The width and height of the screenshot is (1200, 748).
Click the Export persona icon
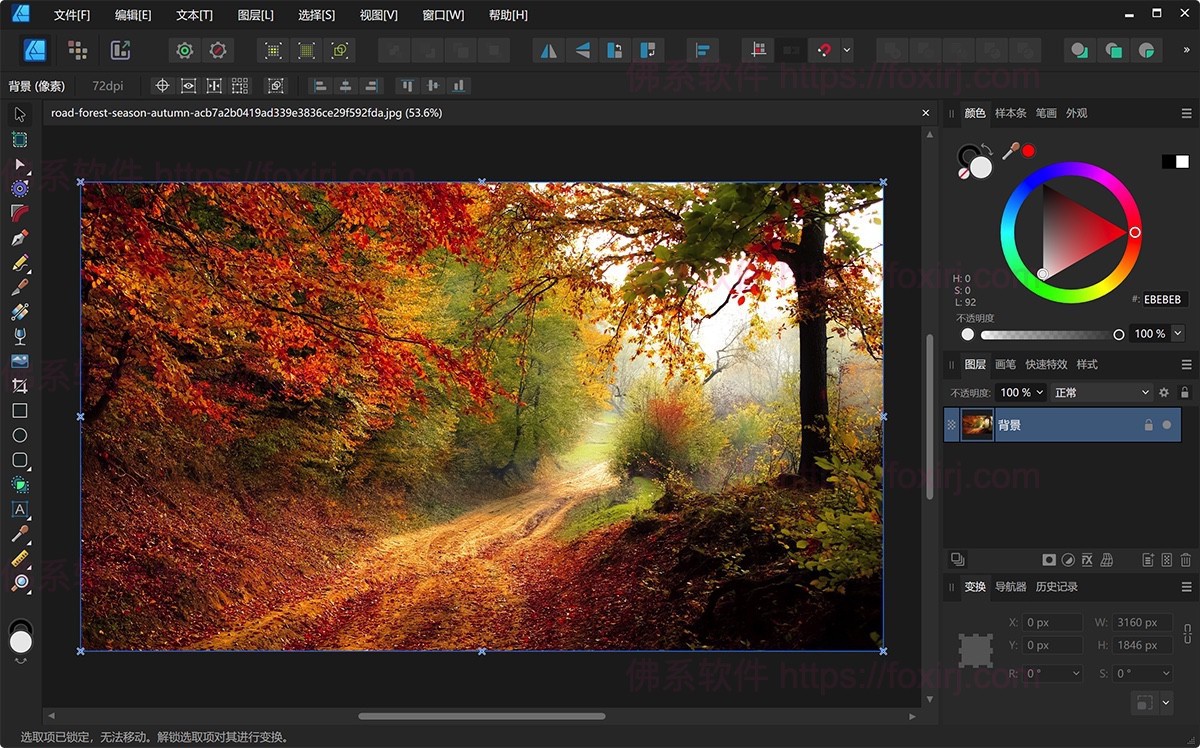point(121,50)
